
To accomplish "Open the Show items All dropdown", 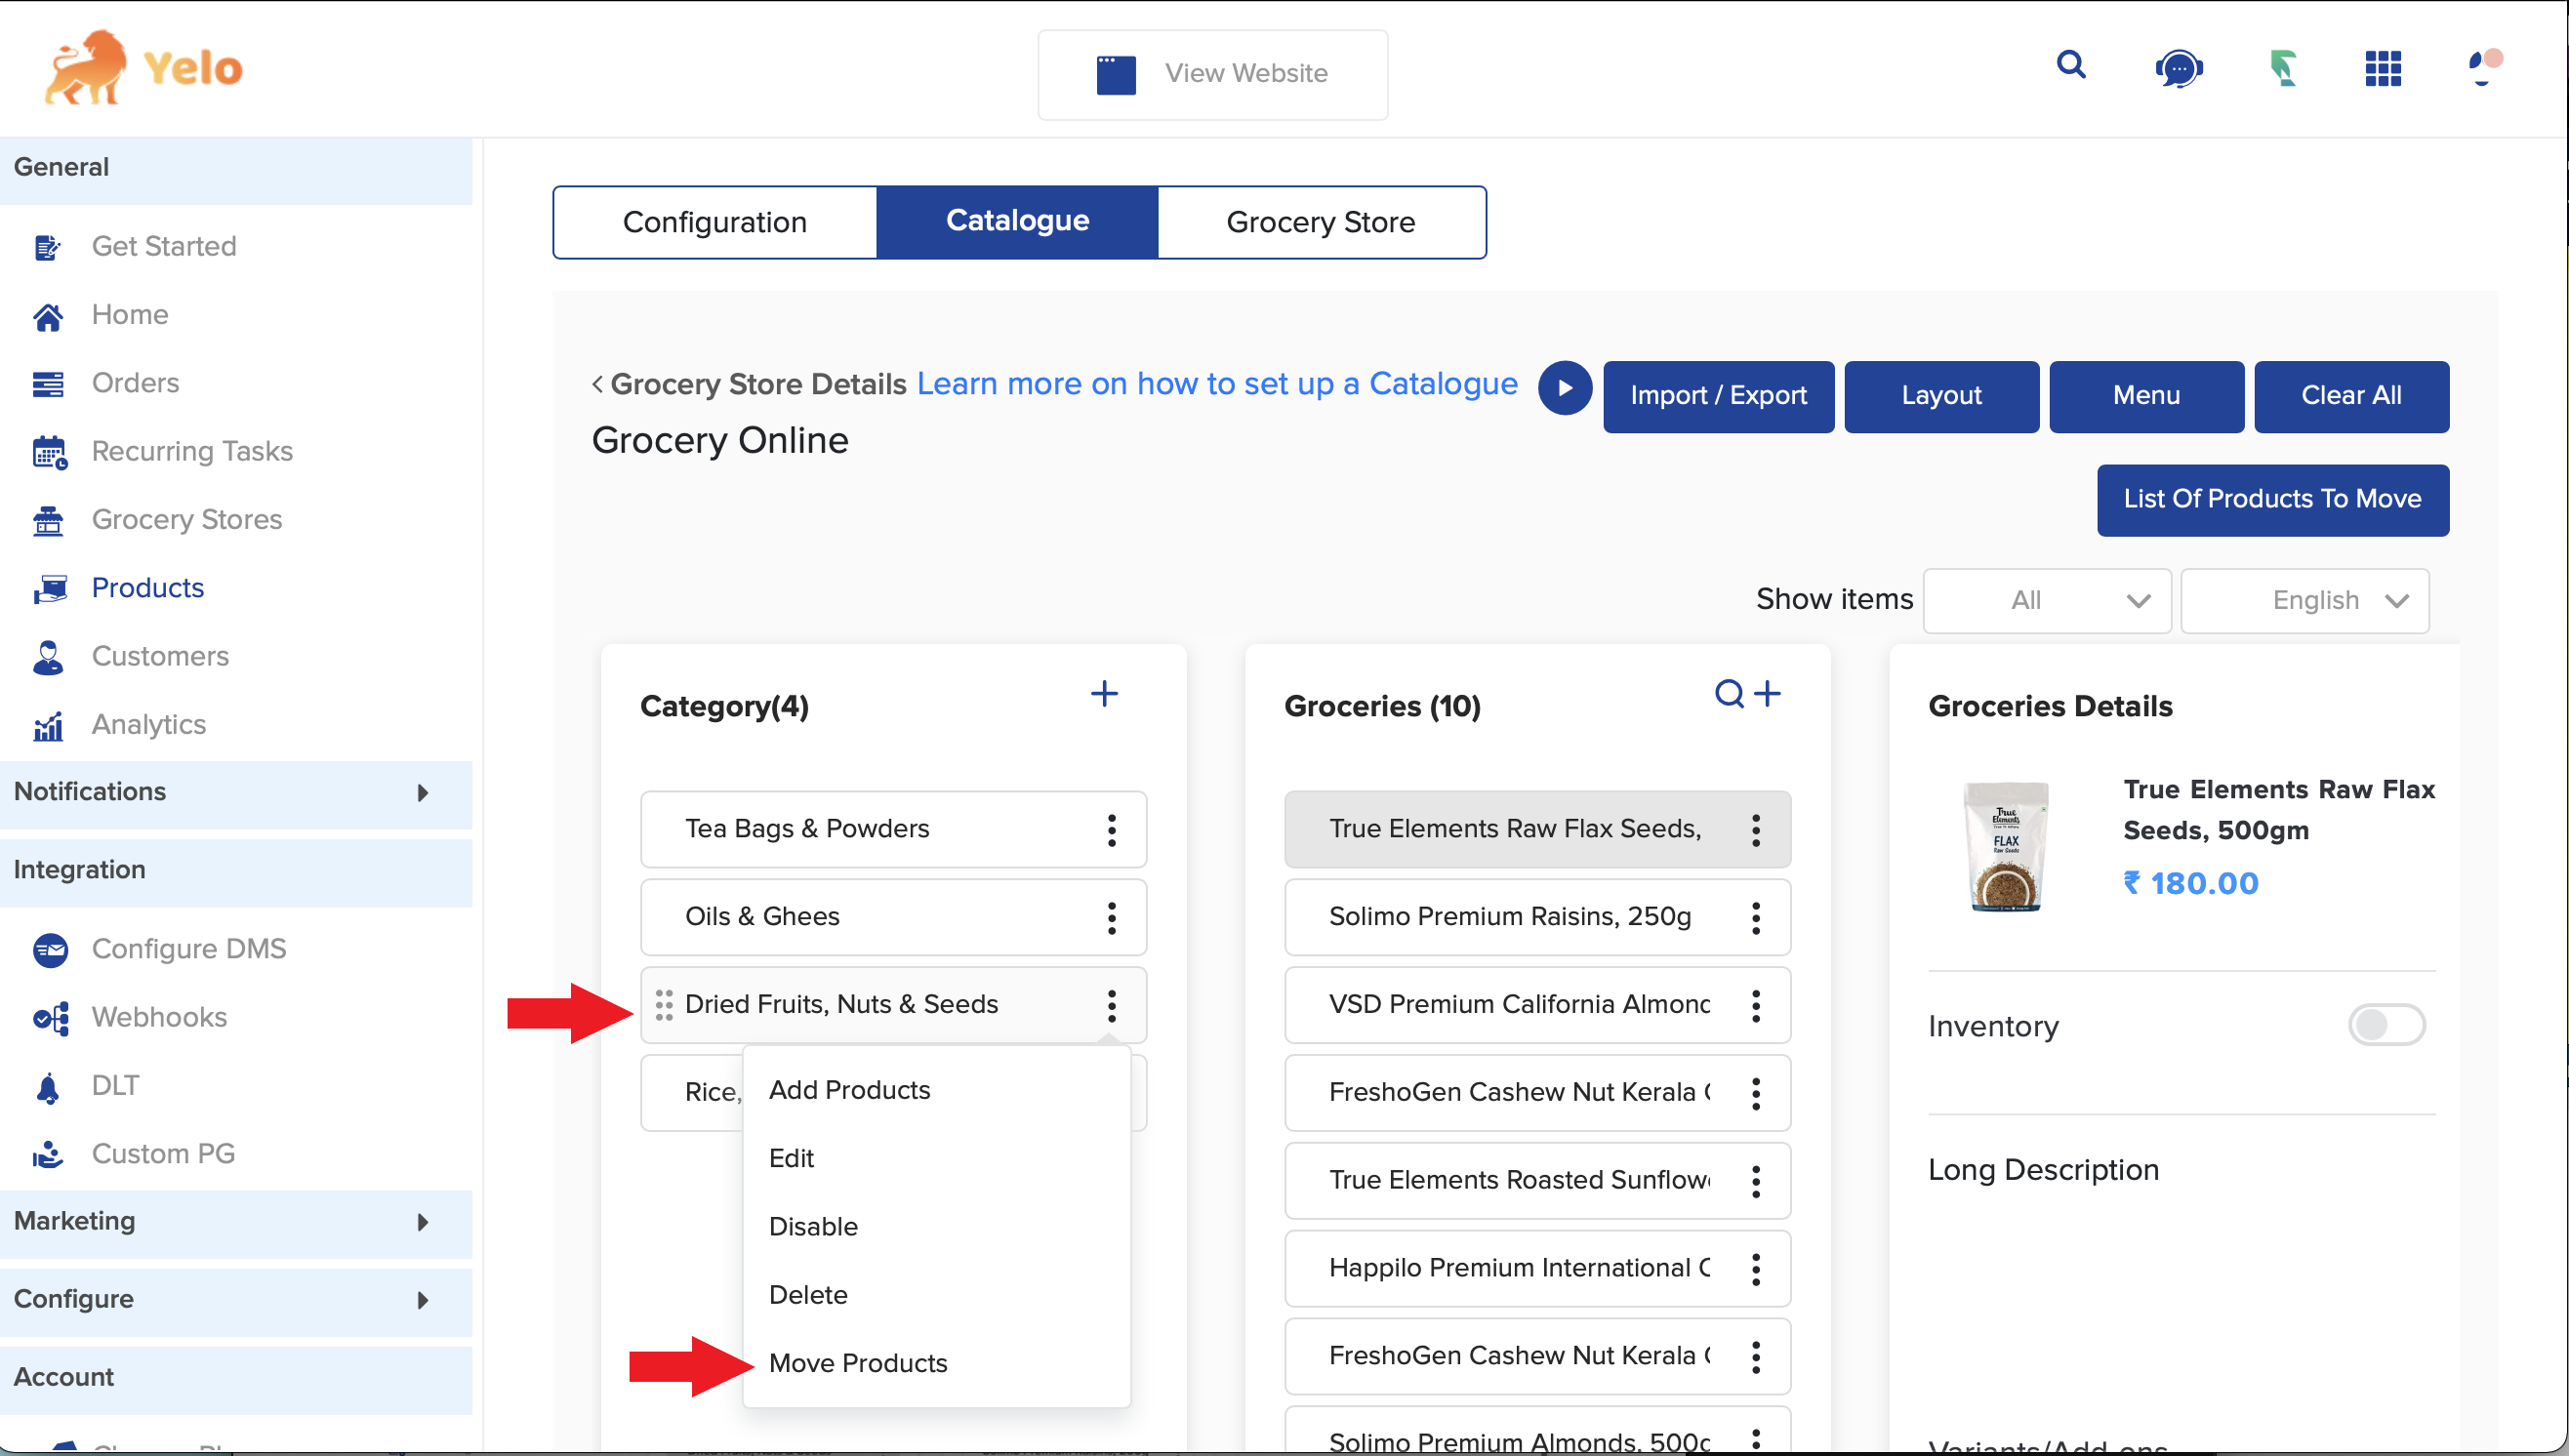I will (2047, 601).
